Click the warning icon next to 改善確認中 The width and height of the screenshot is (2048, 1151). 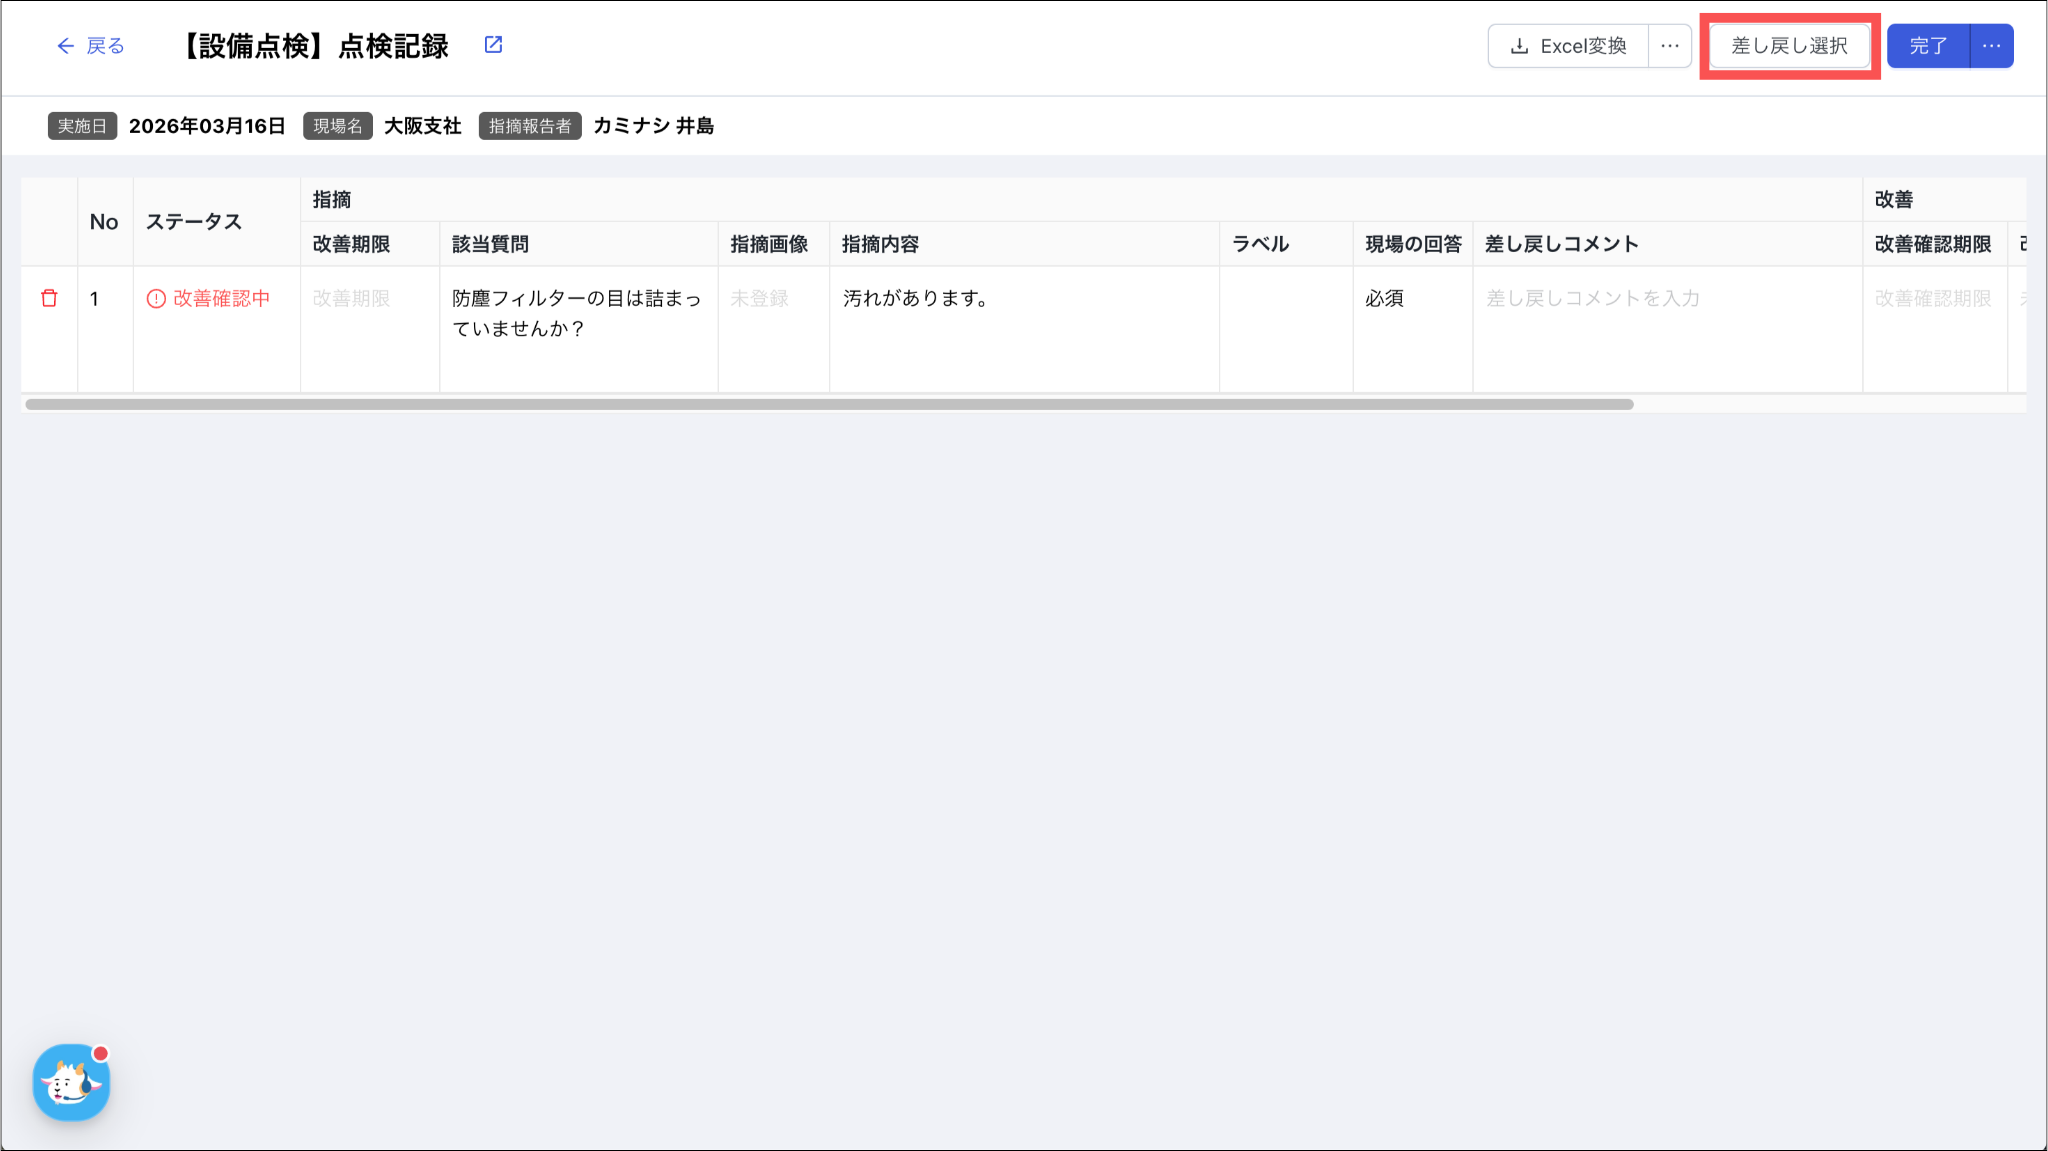click(156, 299)
